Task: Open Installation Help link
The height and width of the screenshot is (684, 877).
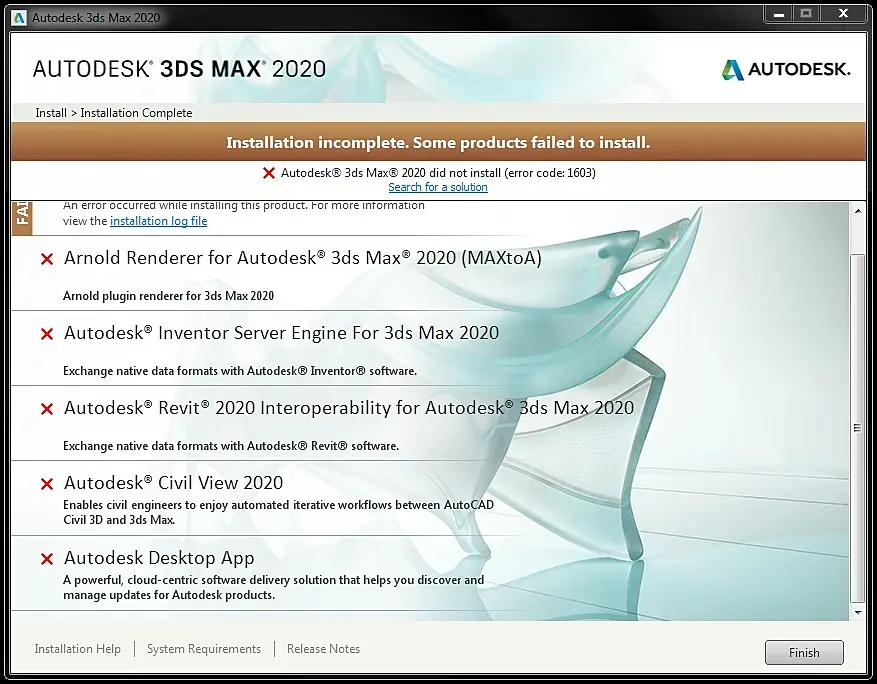Action: click(x=77, y=649)
